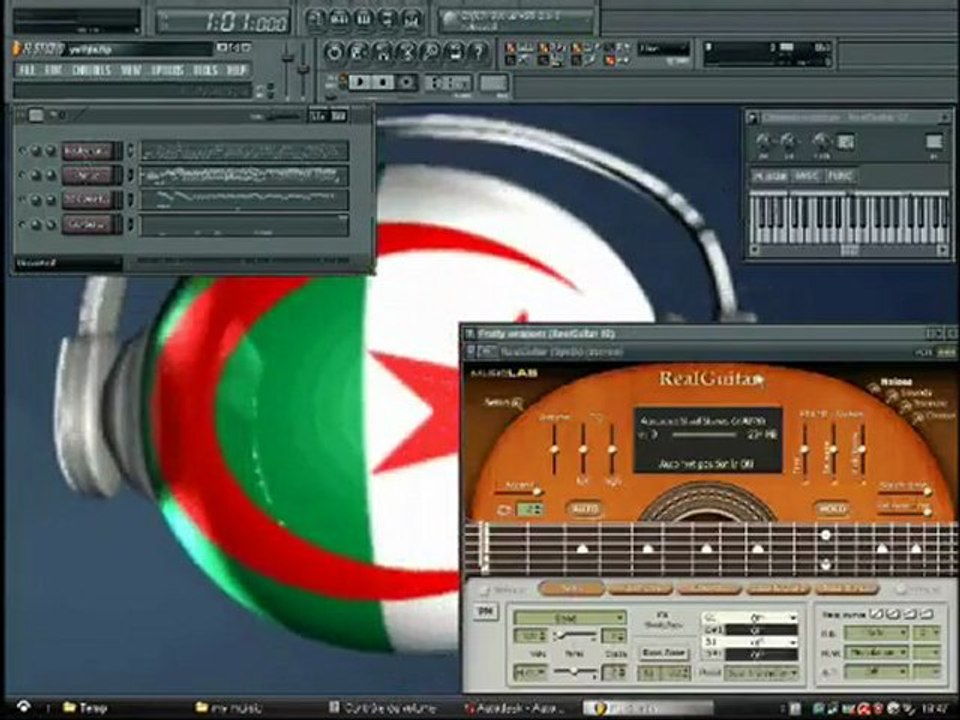Click the question-mark help icon in the toolbar
Viewport: 960px width, 720px height.
pos(478,52)
